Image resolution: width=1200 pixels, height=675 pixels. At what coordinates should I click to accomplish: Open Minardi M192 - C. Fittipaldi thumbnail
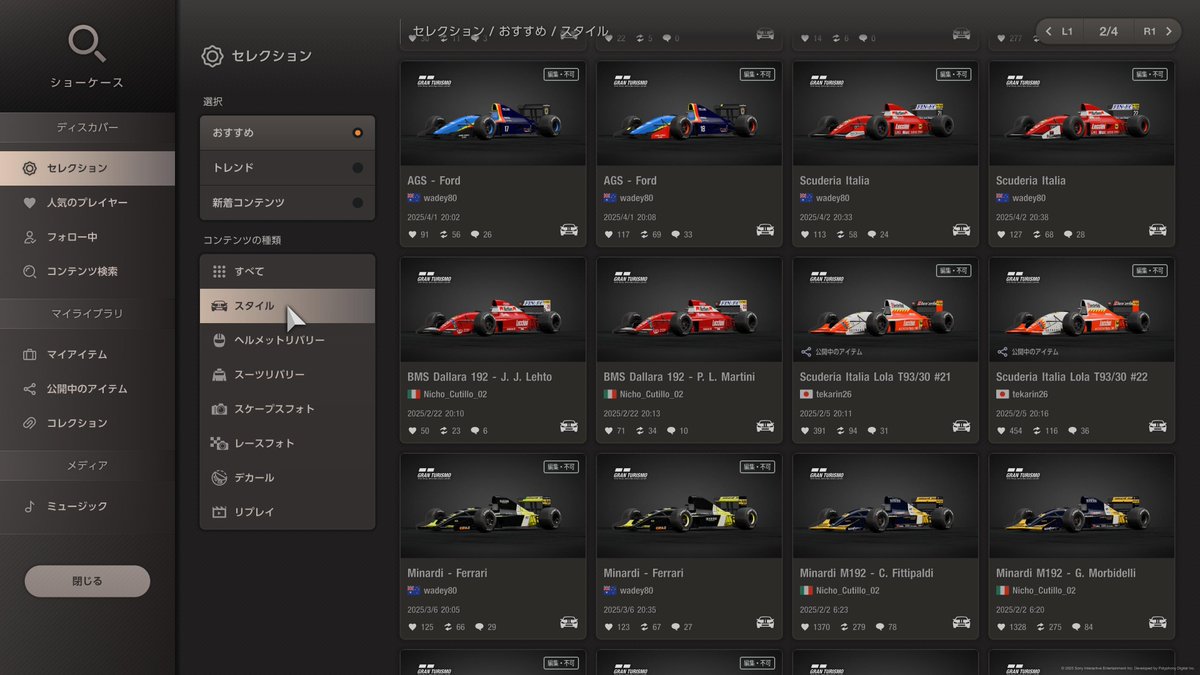point(885,506)
